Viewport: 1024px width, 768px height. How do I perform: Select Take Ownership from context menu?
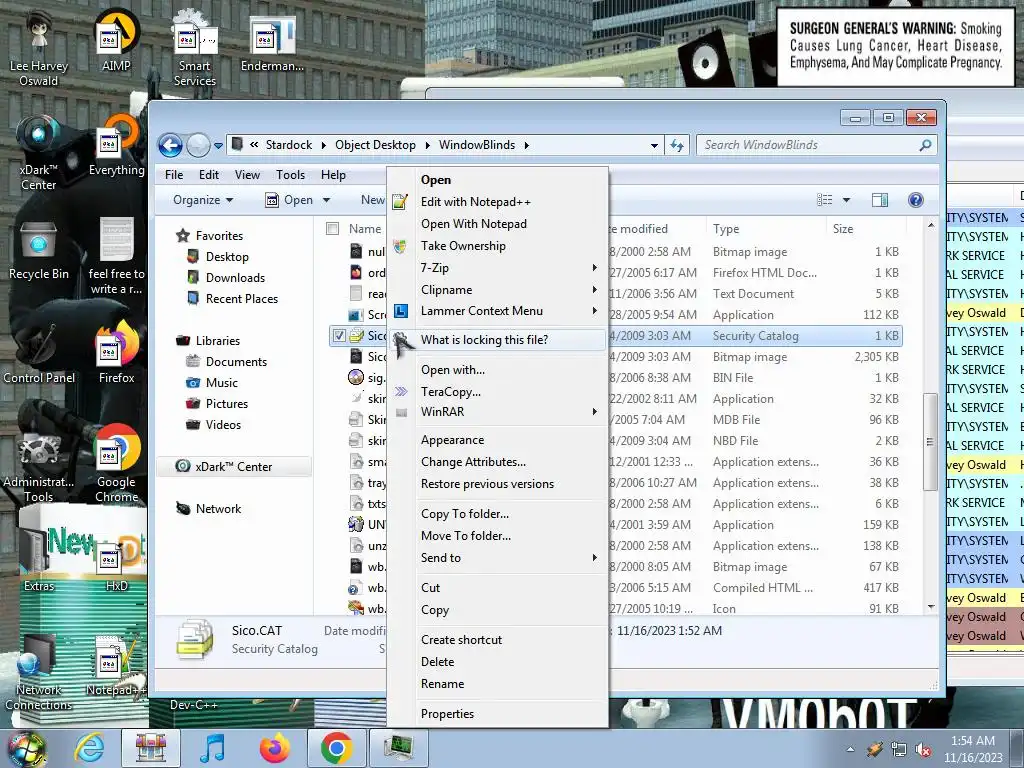498,246
